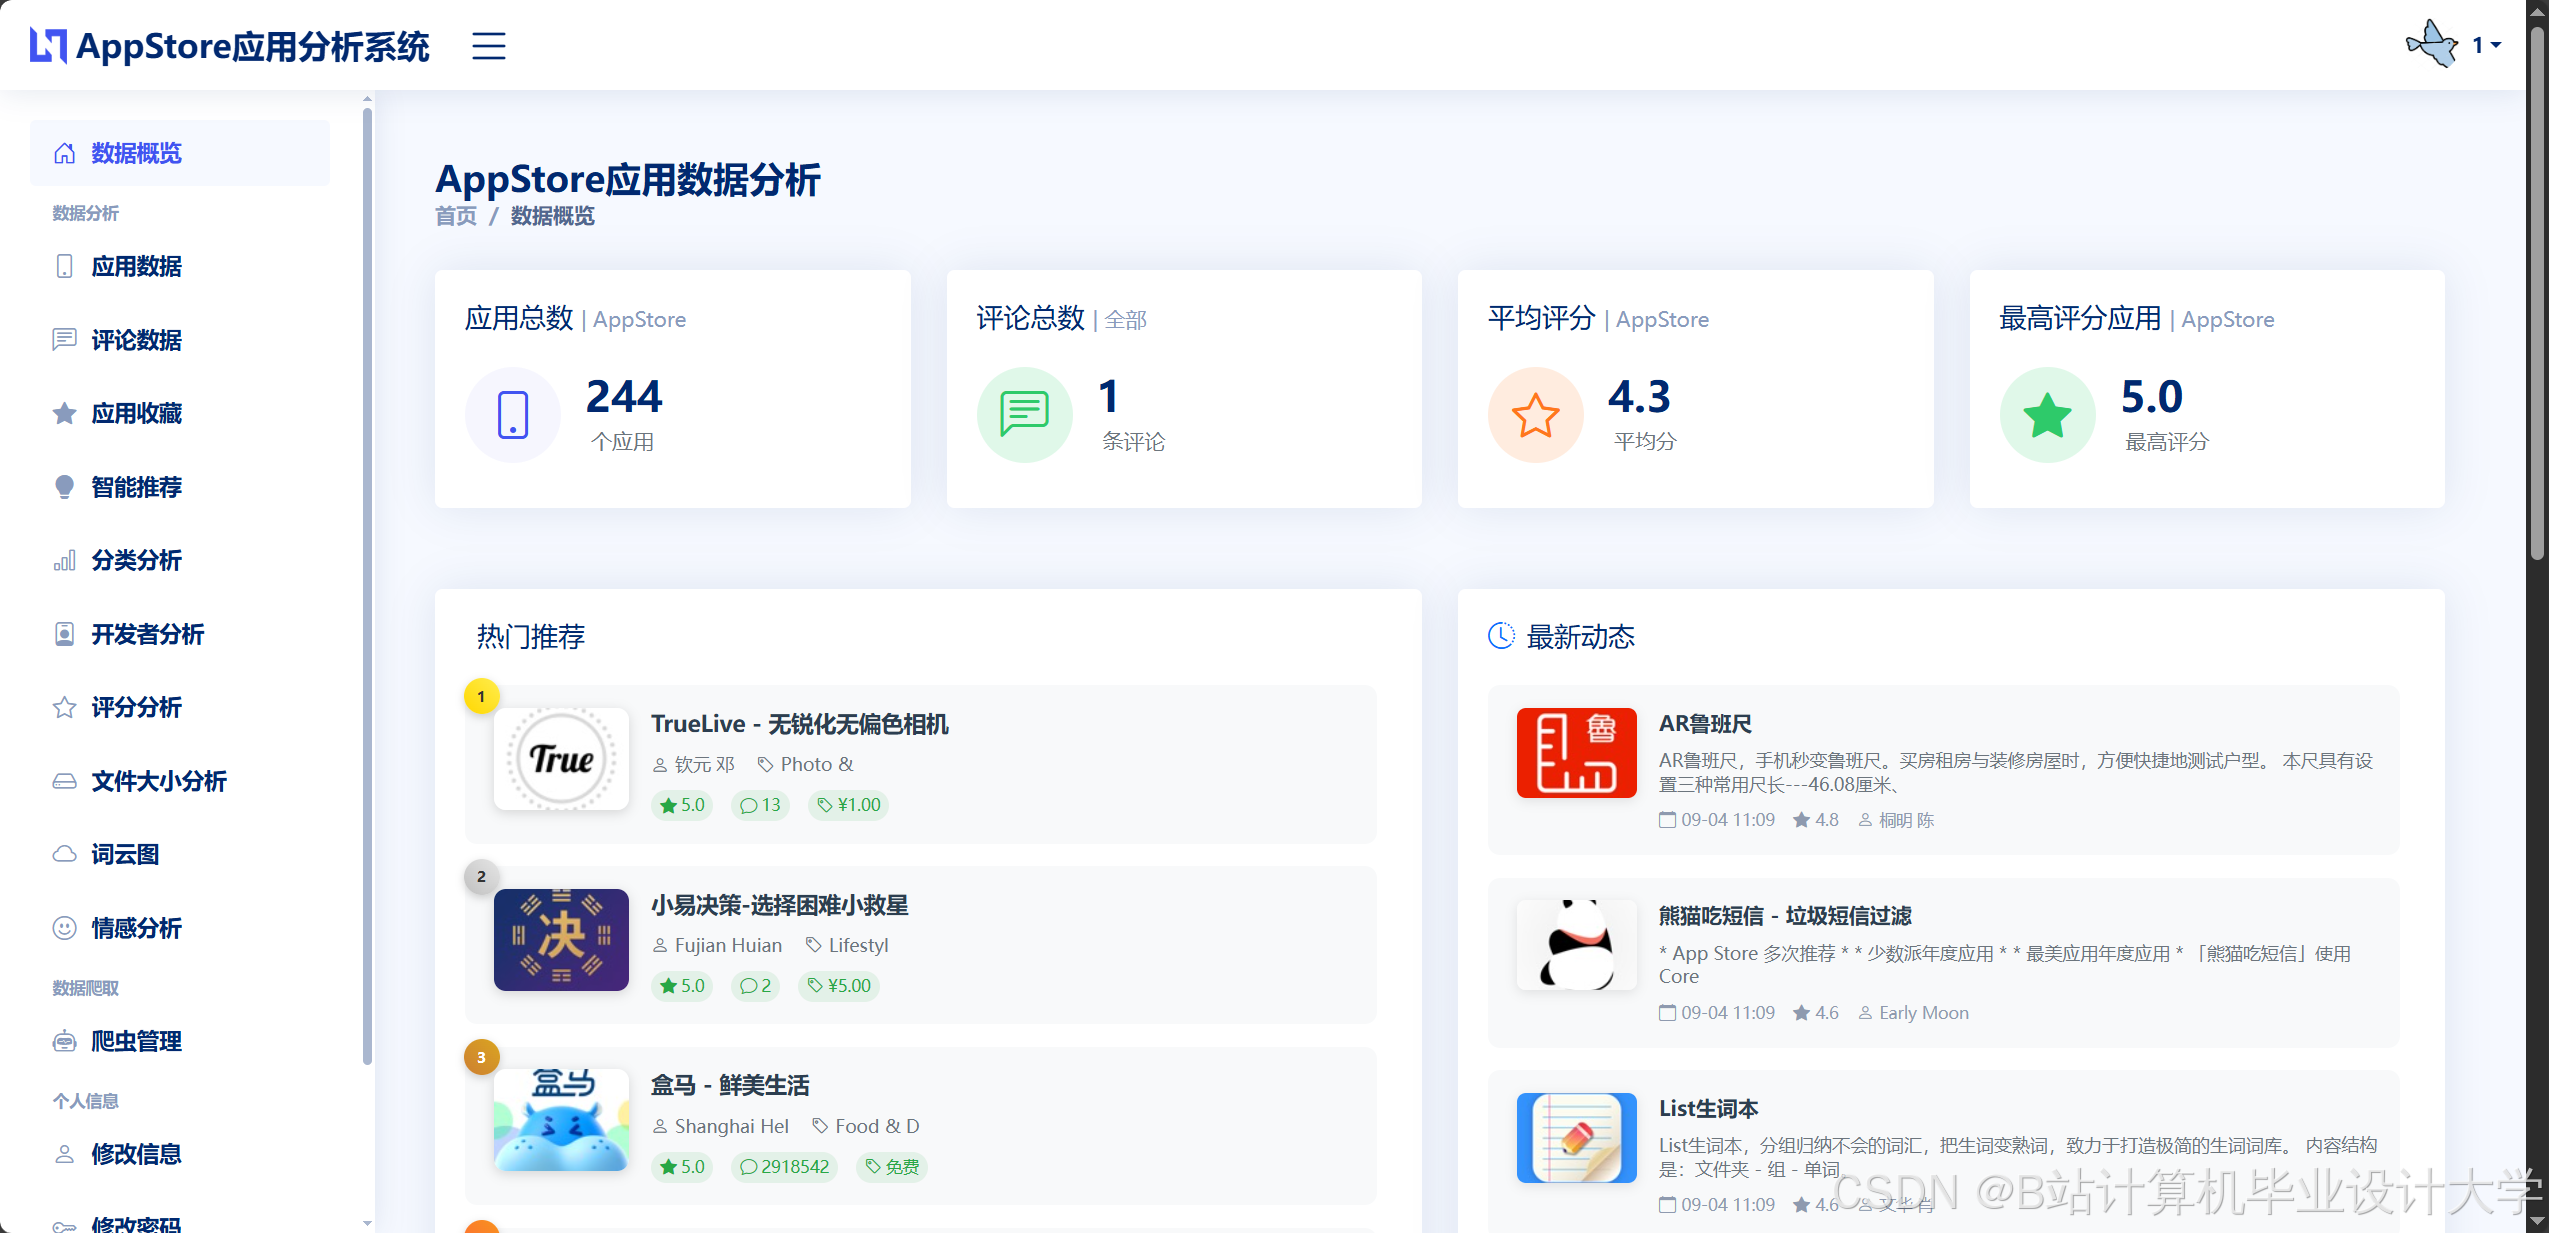Open TrueLive app title link
2549x1233 pixels.
pyautogui.click(x=799, y=724)
